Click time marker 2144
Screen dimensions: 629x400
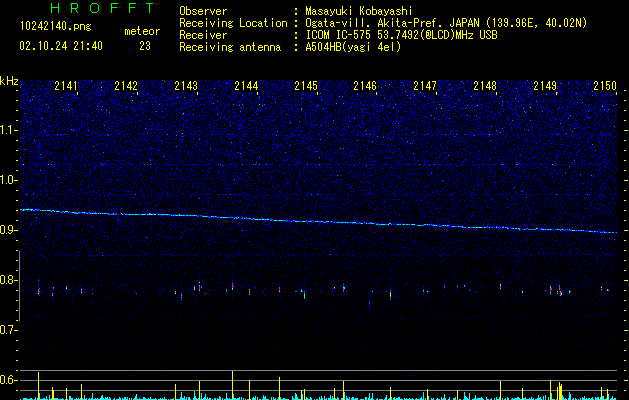point(246,86)
